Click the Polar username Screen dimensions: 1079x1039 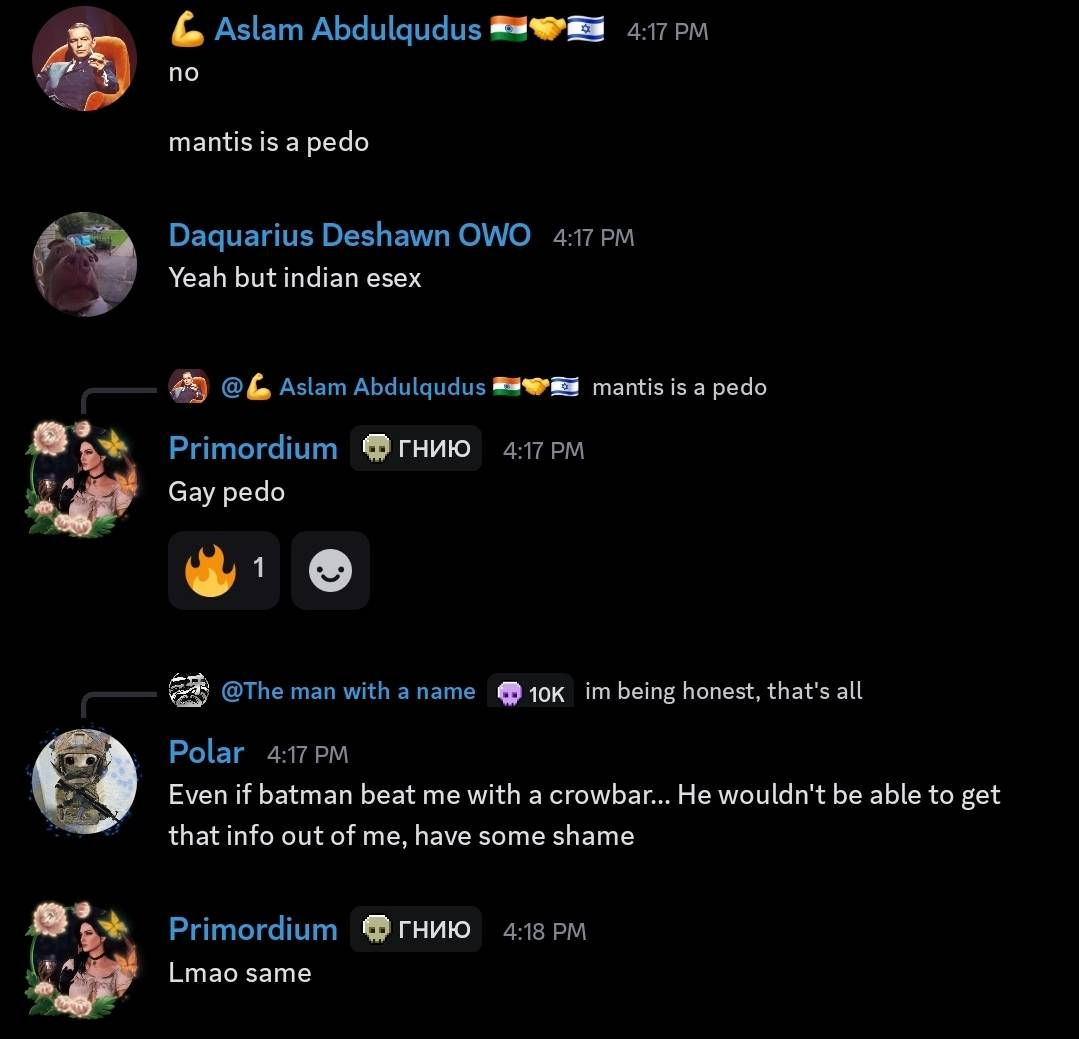206,752
